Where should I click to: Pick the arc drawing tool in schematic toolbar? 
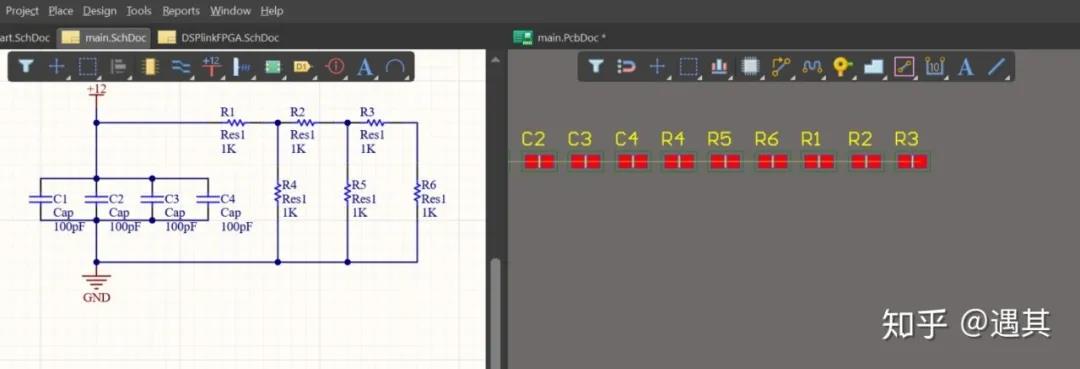(x=395, y=66)
